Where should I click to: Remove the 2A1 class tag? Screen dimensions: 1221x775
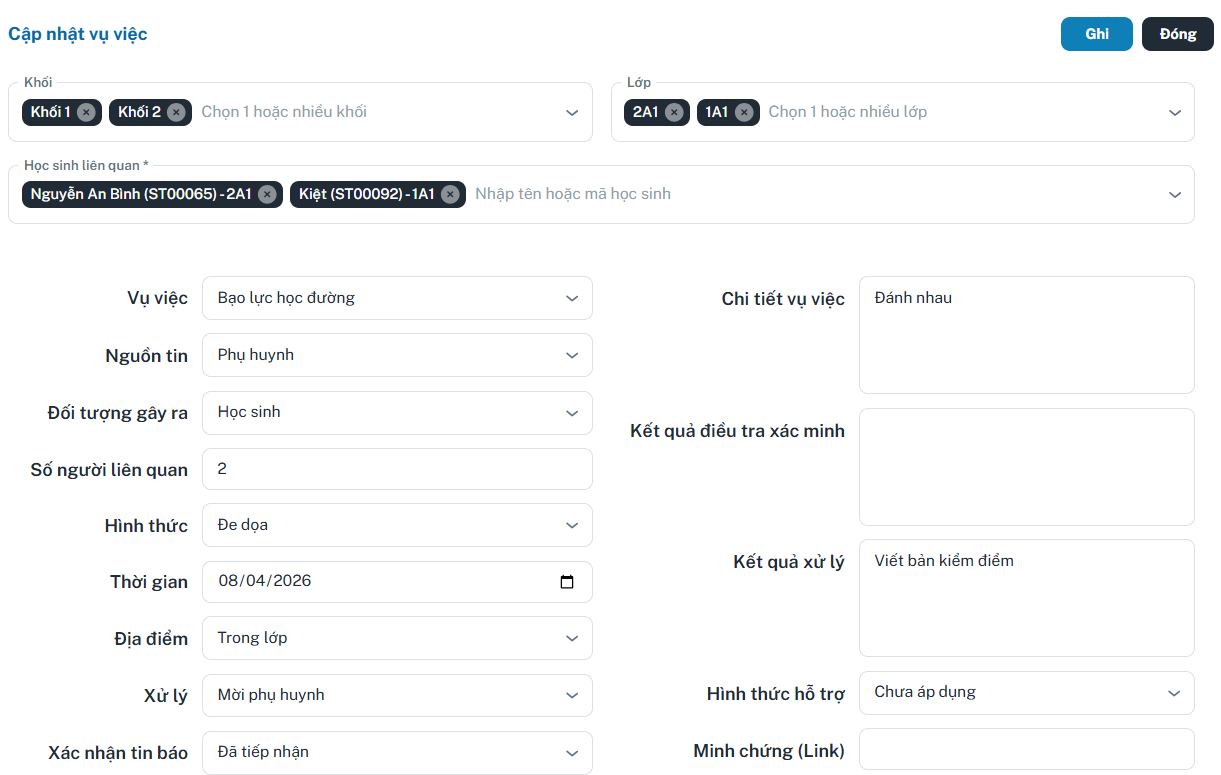coord(674,112)
